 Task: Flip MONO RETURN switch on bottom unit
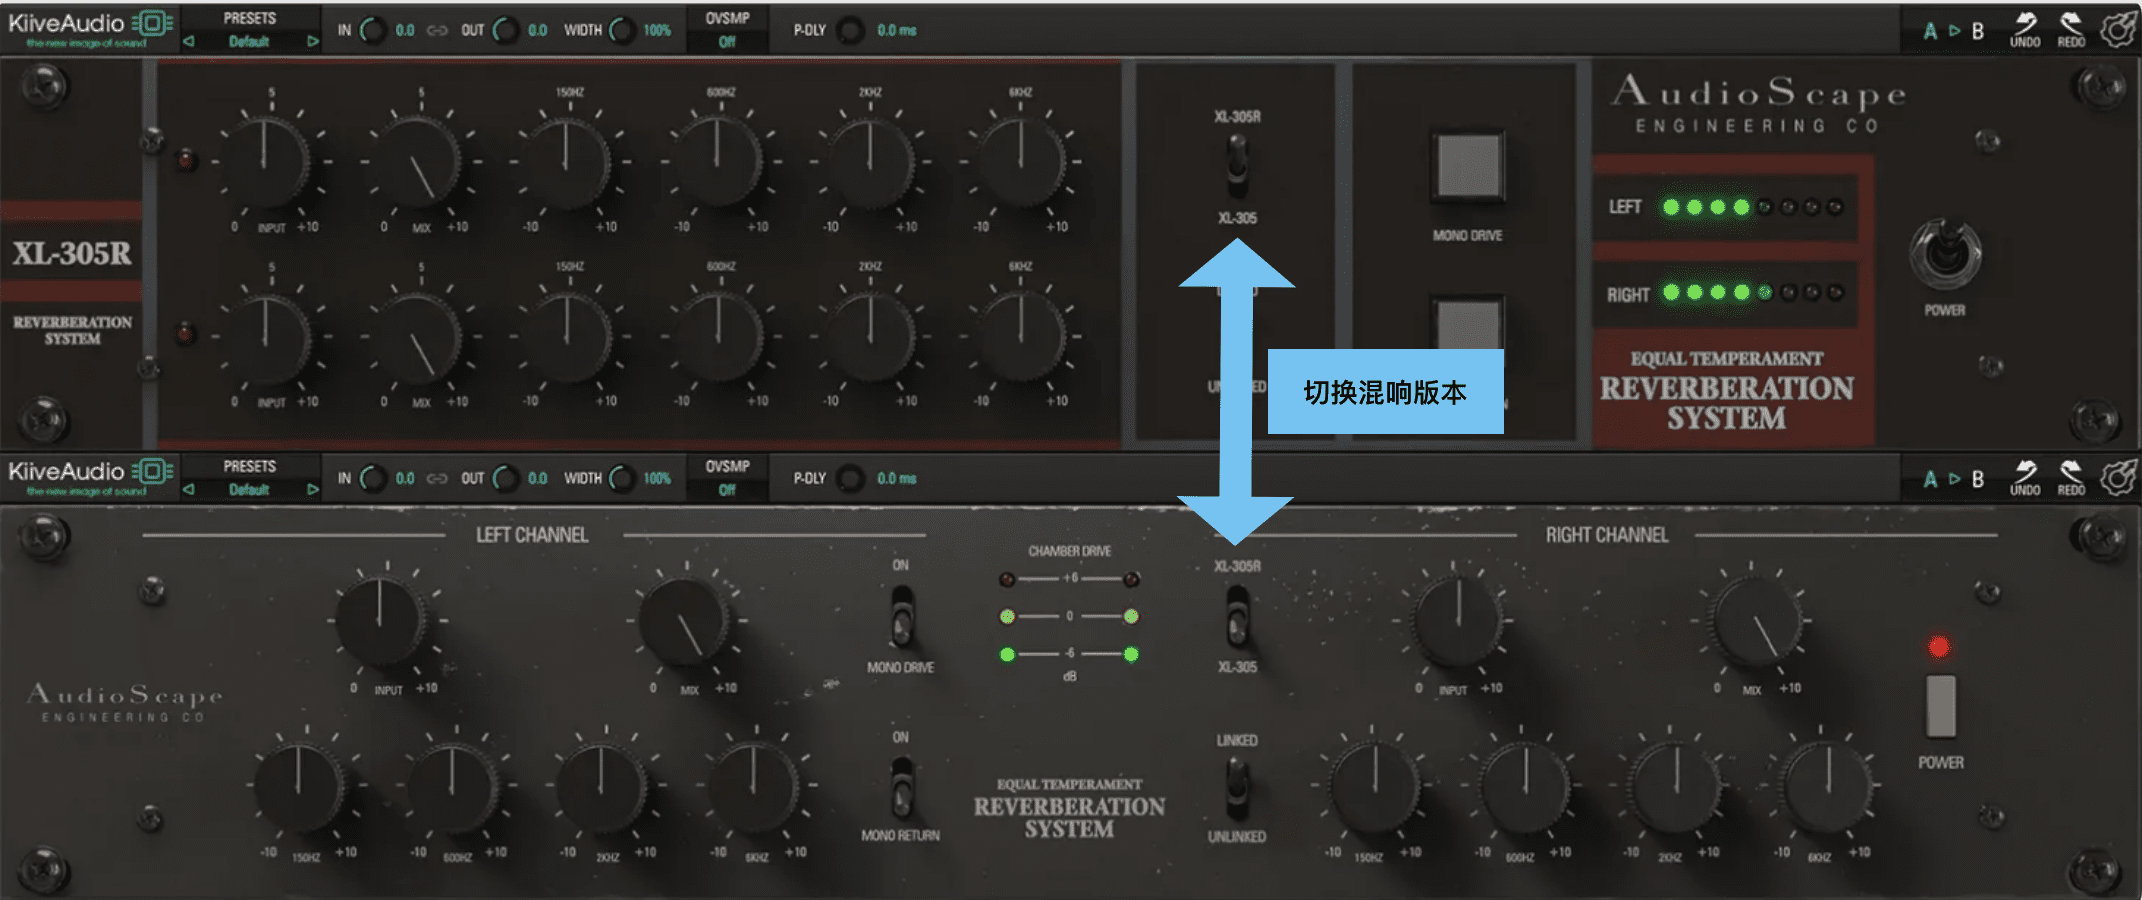pyautogui.click(x=901, y=787)
